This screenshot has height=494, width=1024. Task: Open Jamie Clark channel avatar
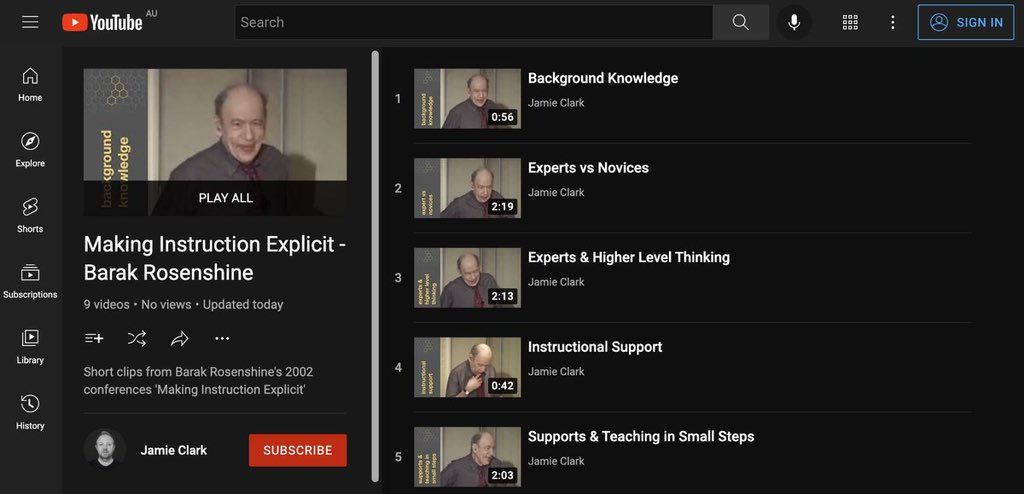104,449
